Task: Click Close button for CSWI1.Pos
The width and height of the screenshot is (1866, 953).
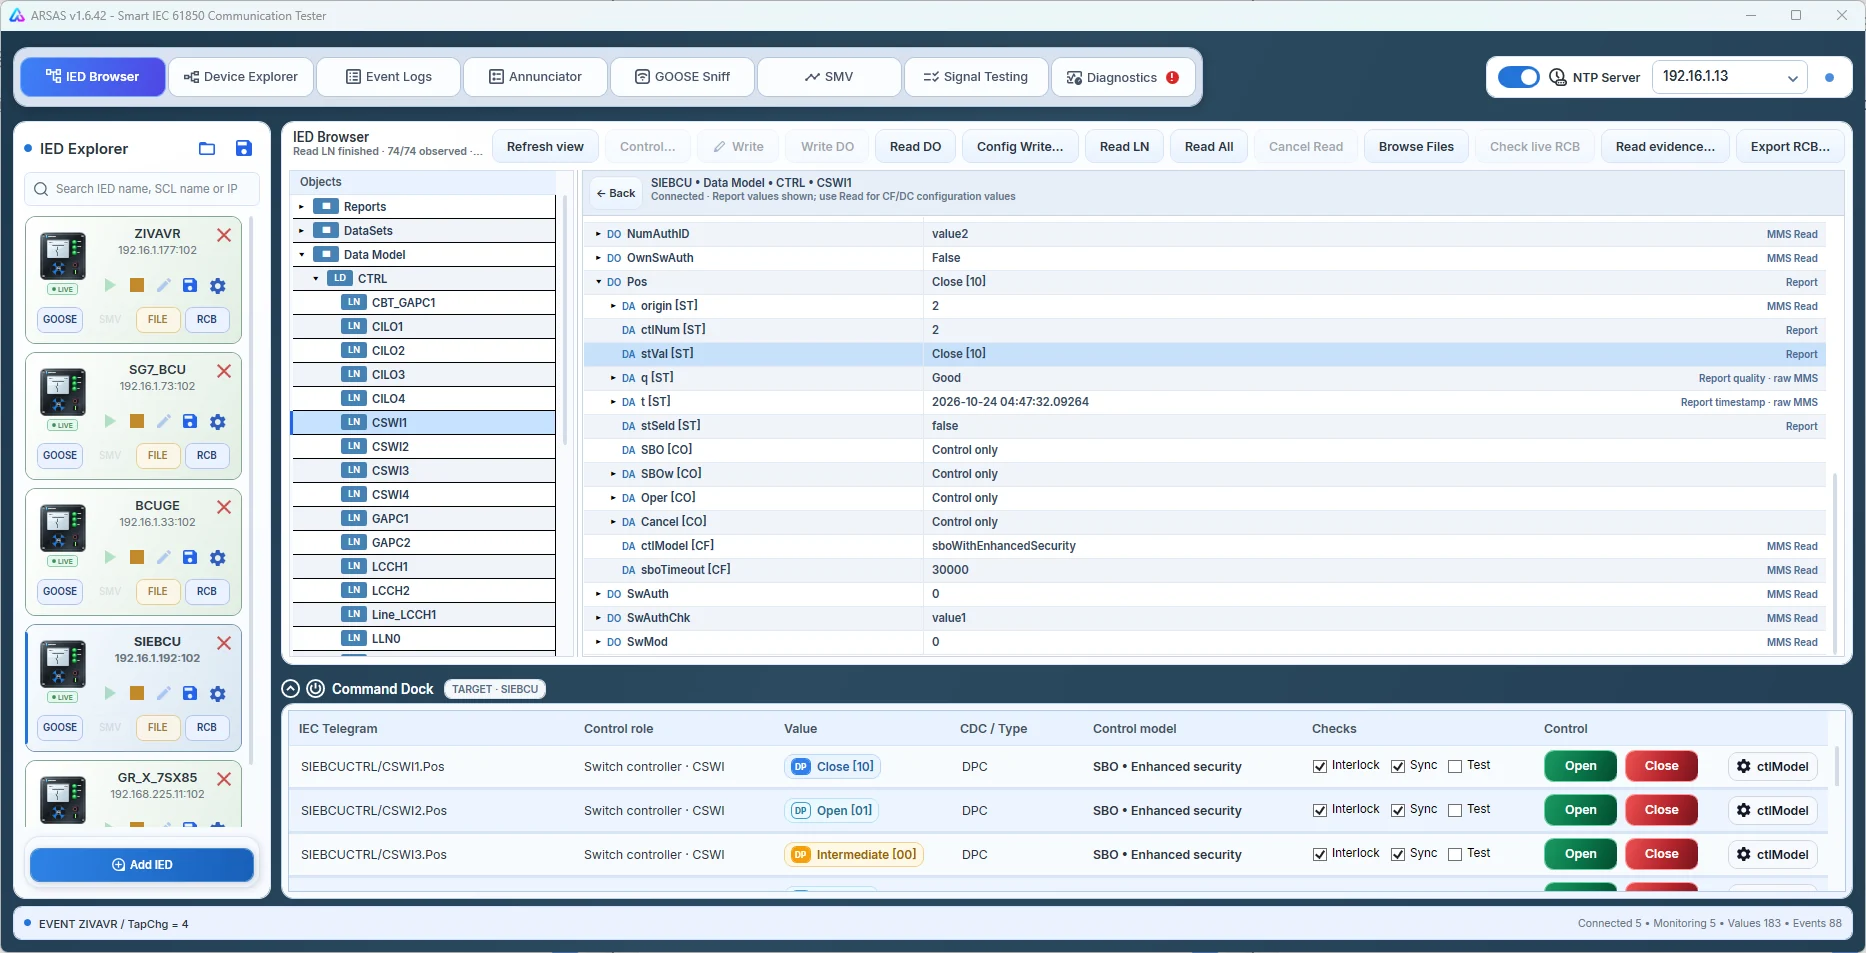Action: pos(1661,767)
